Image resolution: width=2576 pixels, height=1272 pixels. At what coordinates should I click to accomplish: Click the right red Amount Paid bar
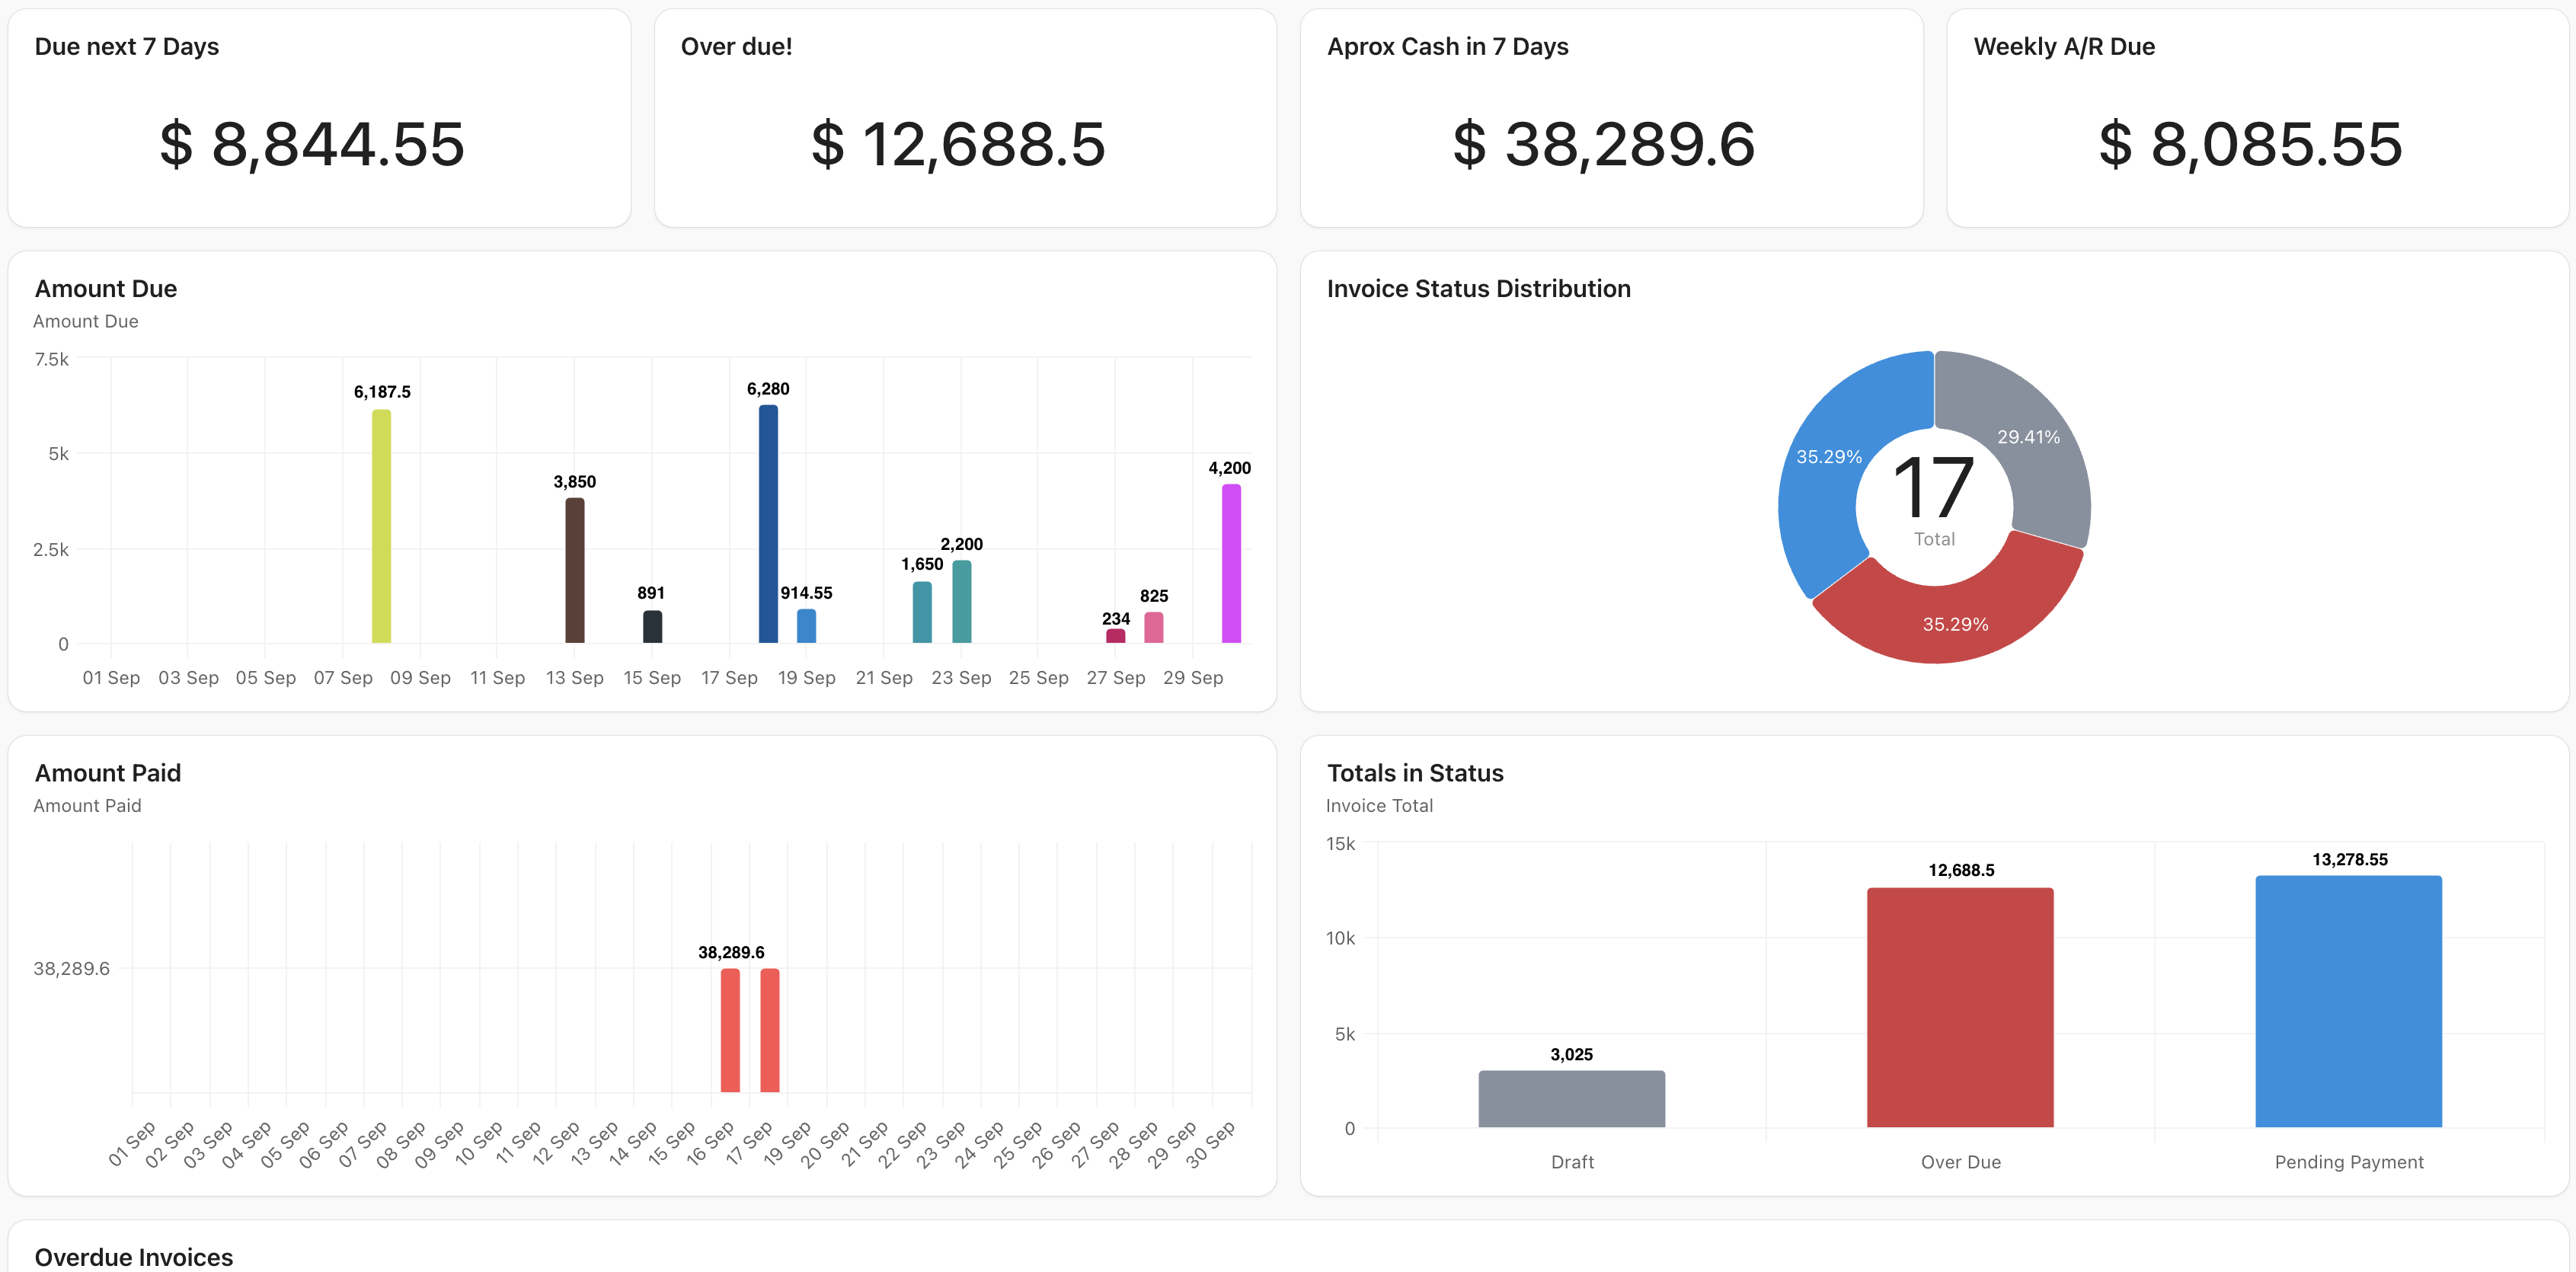(769, 1030)
